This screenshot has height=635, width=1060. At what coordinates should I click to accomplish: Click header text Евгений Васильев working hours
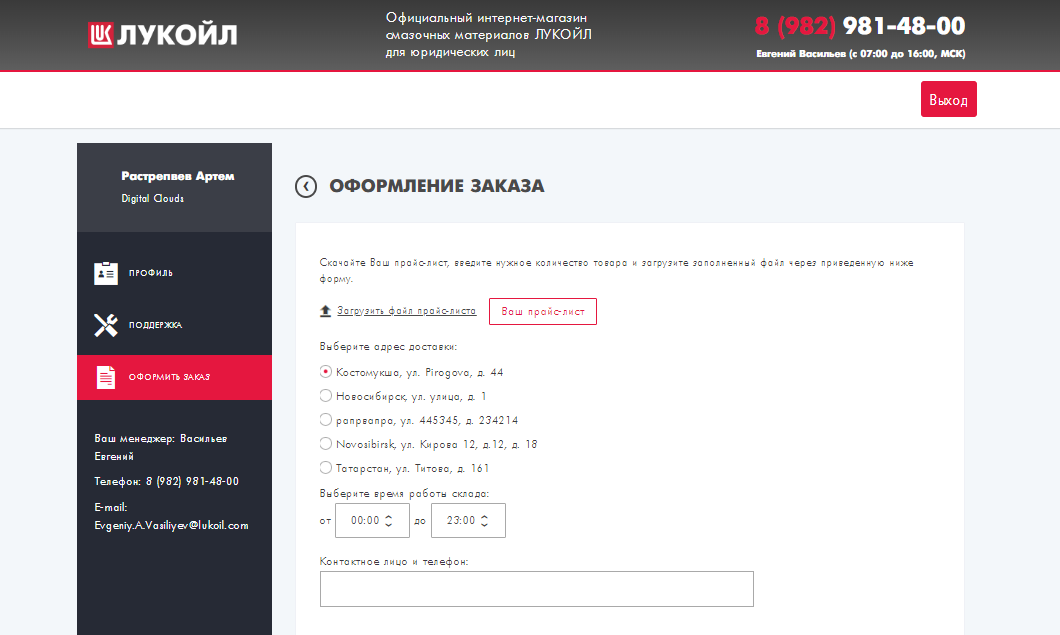pos(861,54)
